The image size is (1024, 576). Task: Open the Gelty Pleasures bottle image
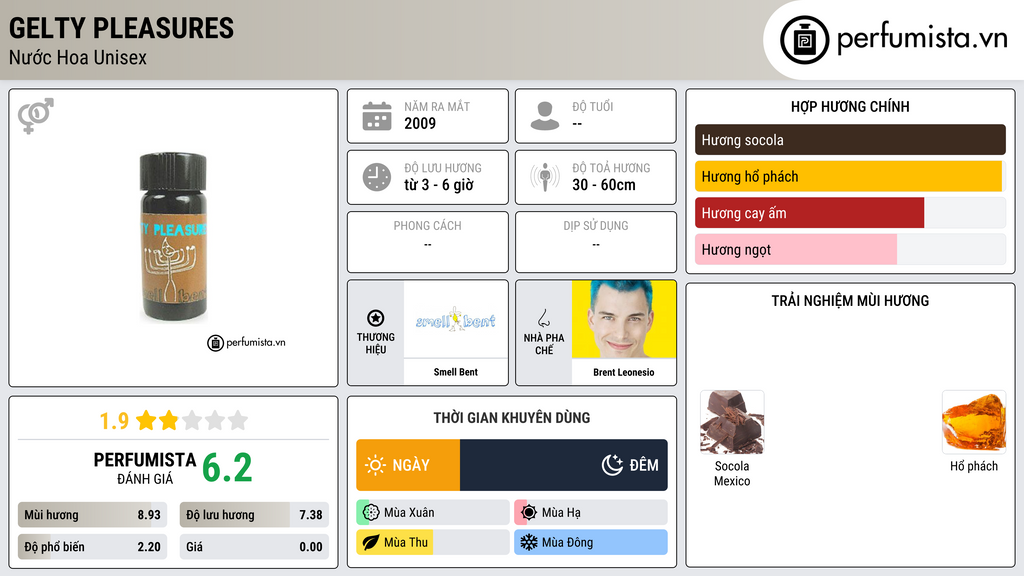(x=173, y=237)
